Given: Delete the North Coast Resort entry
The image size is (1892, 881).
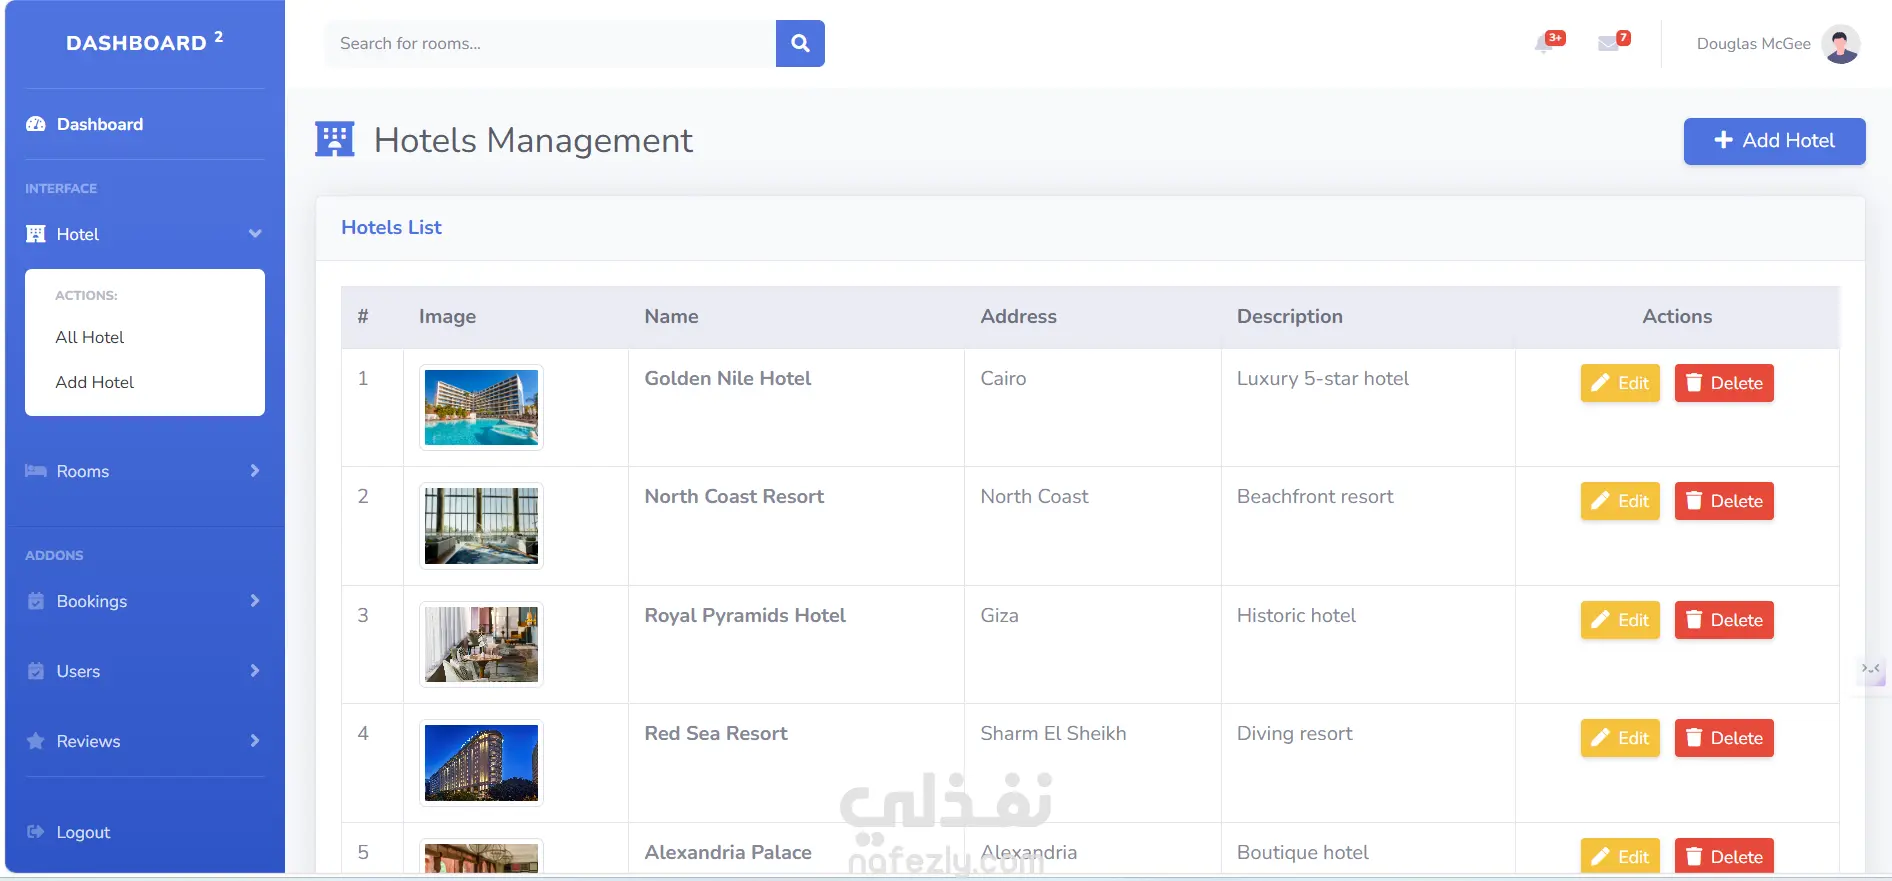Looking at the screenshot, I should click(1724, 501).
